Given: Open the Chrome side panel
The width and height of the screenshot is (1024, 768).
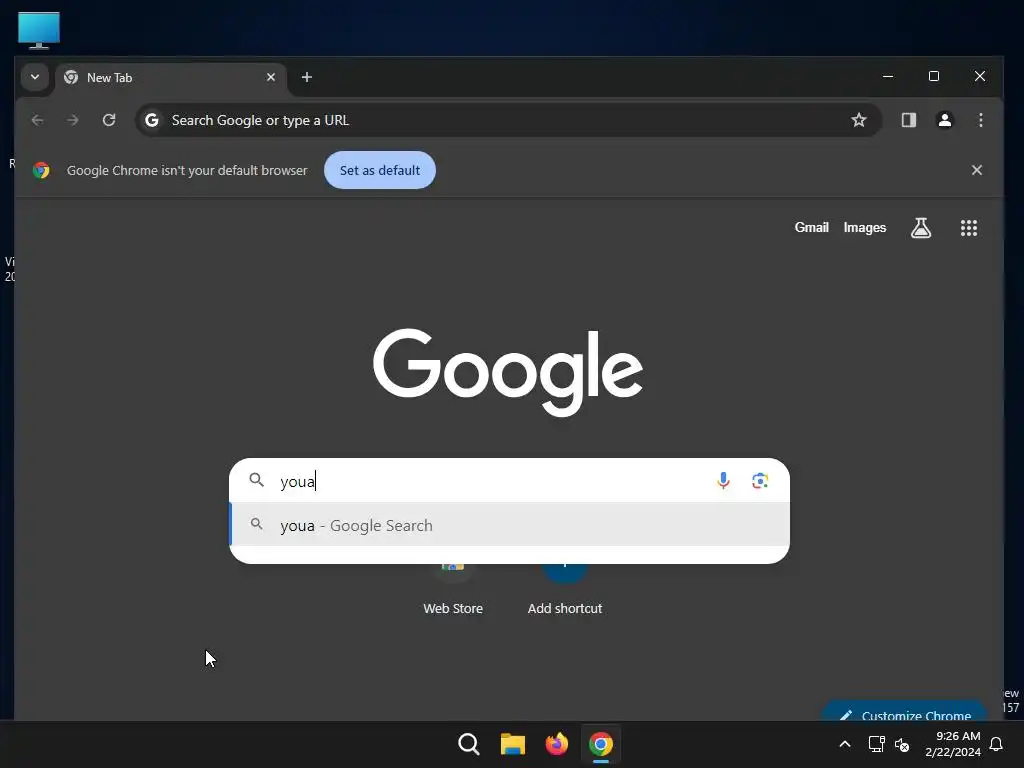Looking at the screenshot, I should [908, 120].
